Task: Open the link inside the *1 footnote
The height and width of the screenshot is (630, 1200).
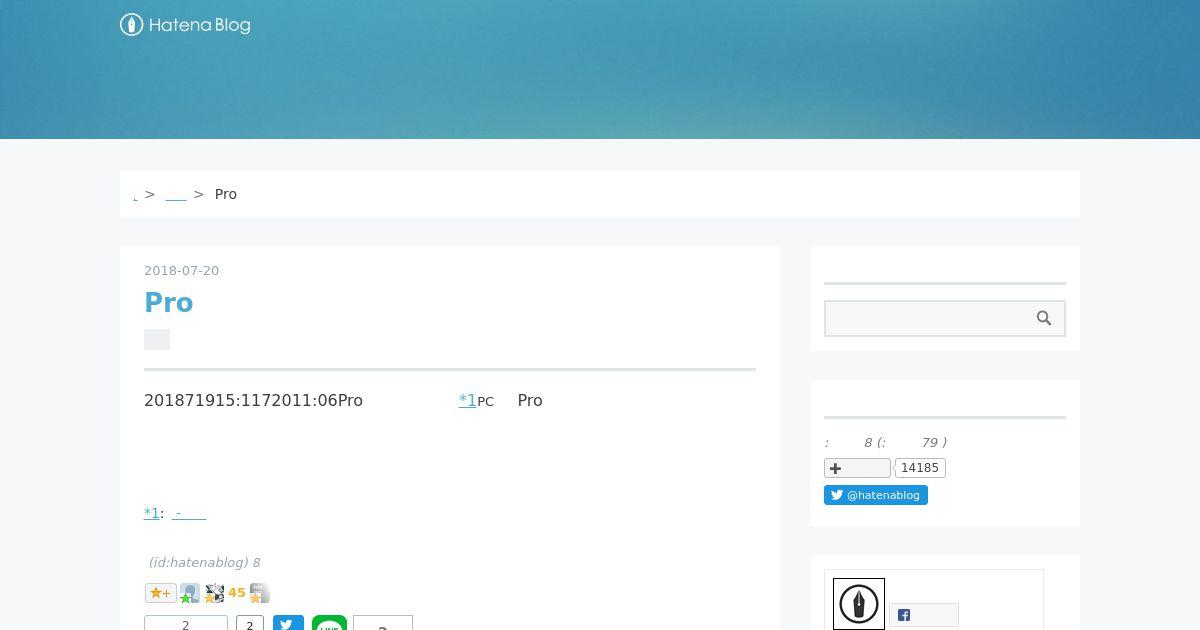Action: click(x=189, y=513)
